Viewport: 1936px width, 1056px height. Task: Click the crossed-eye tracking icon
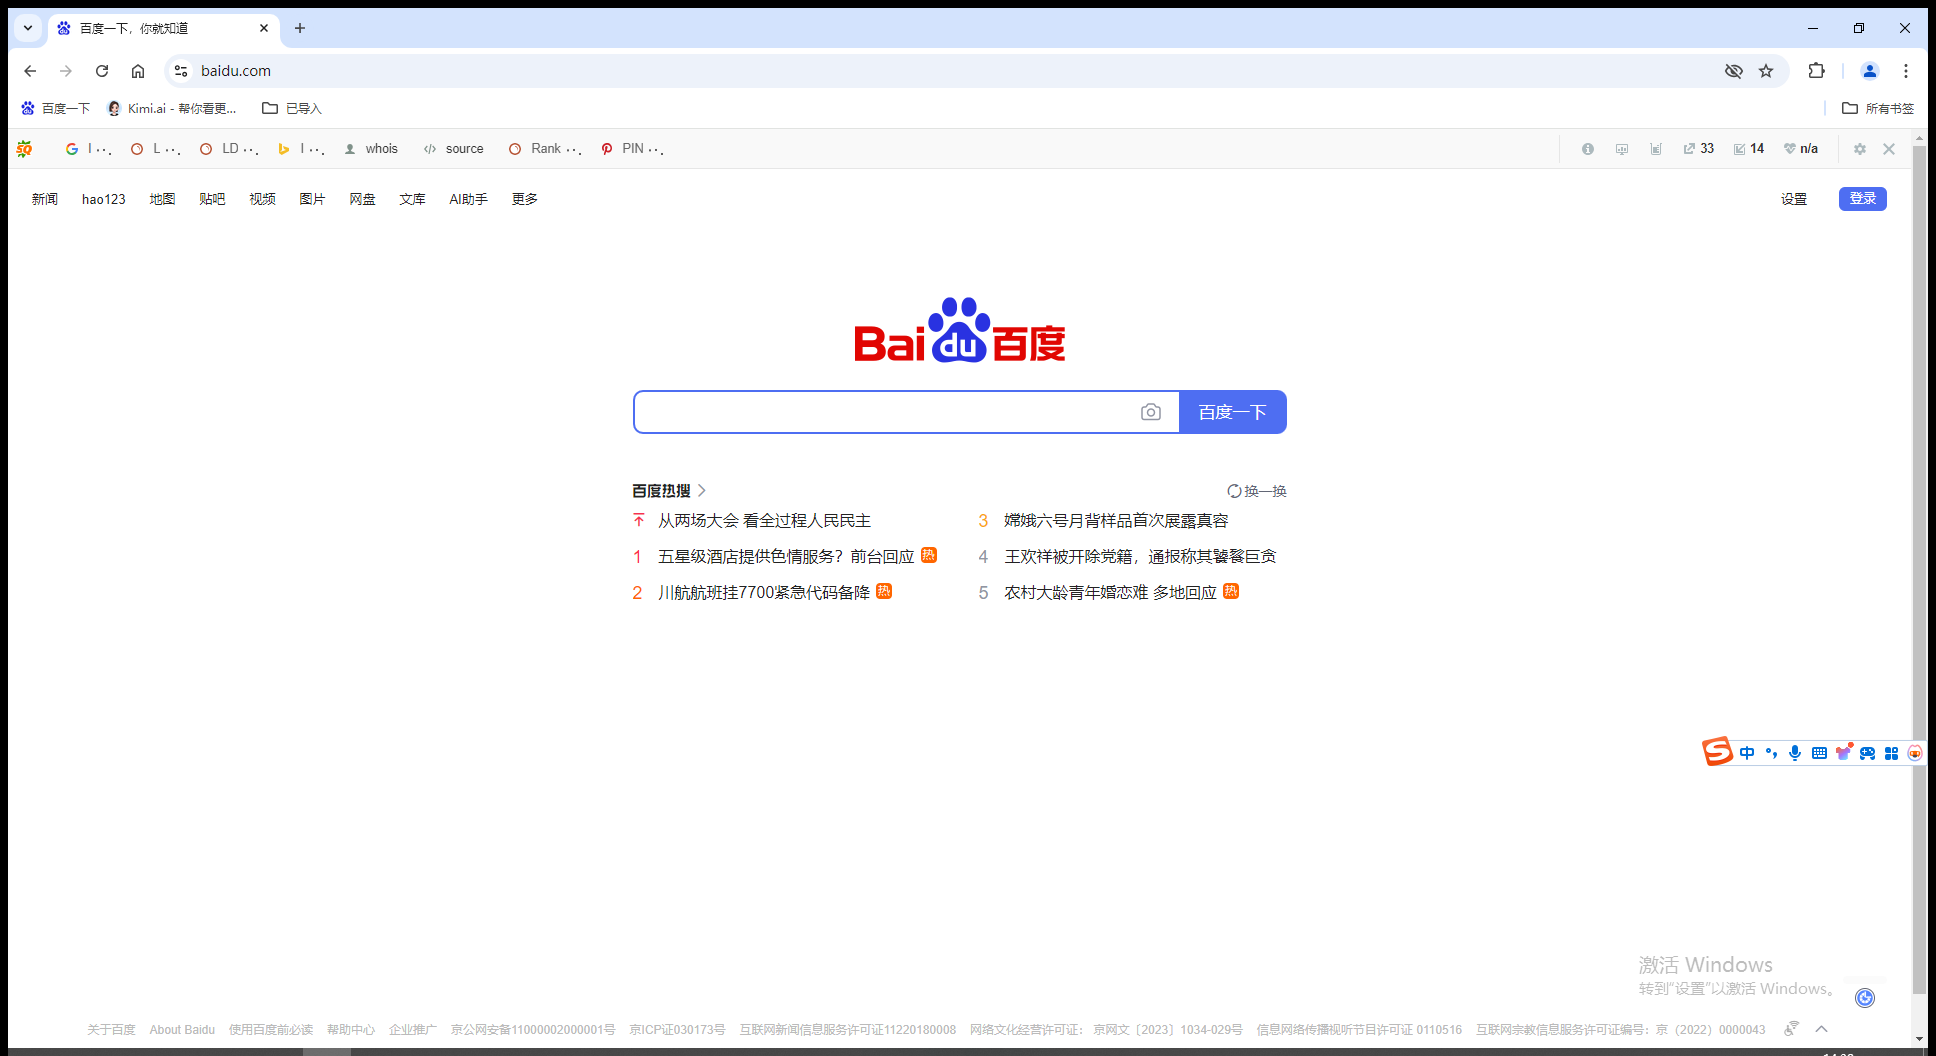pyautogui.click(x=1734, y=71)
